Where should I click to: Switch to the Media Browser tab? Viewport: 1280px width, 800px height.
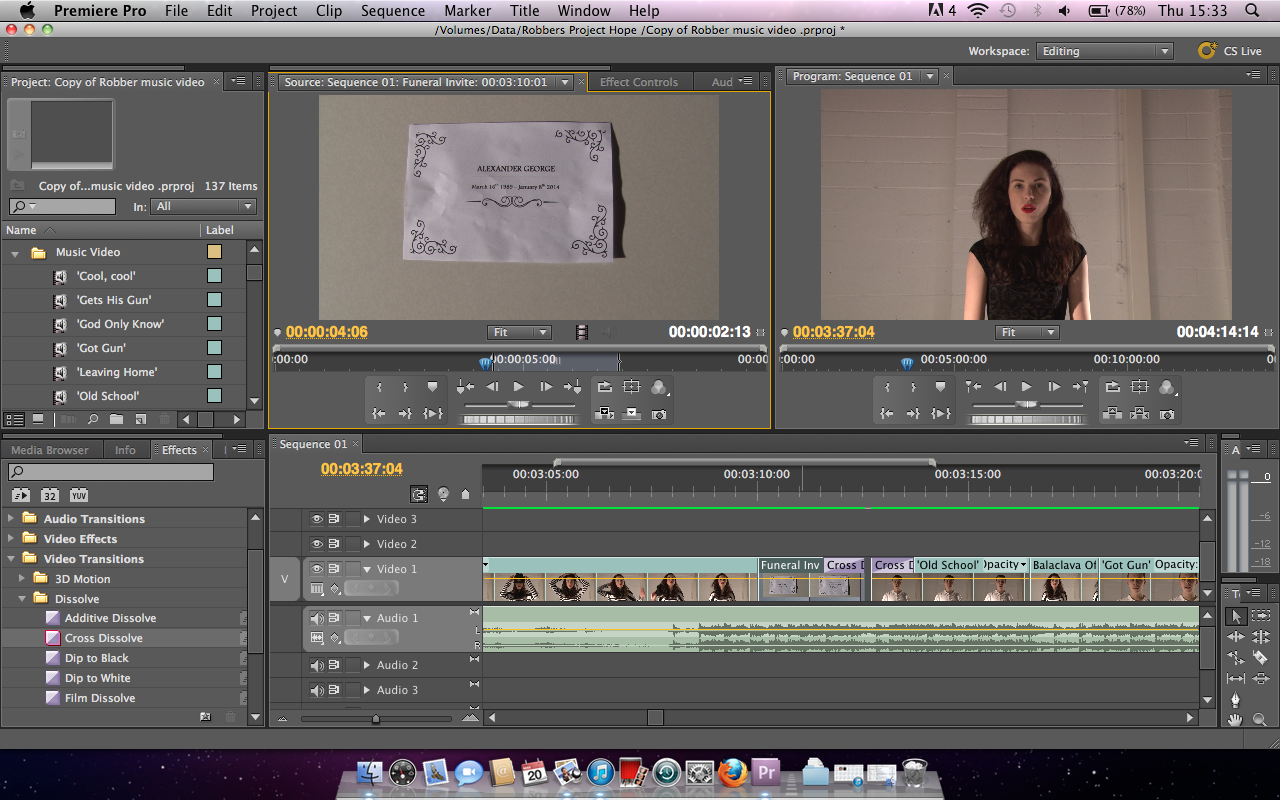(50, 450)
